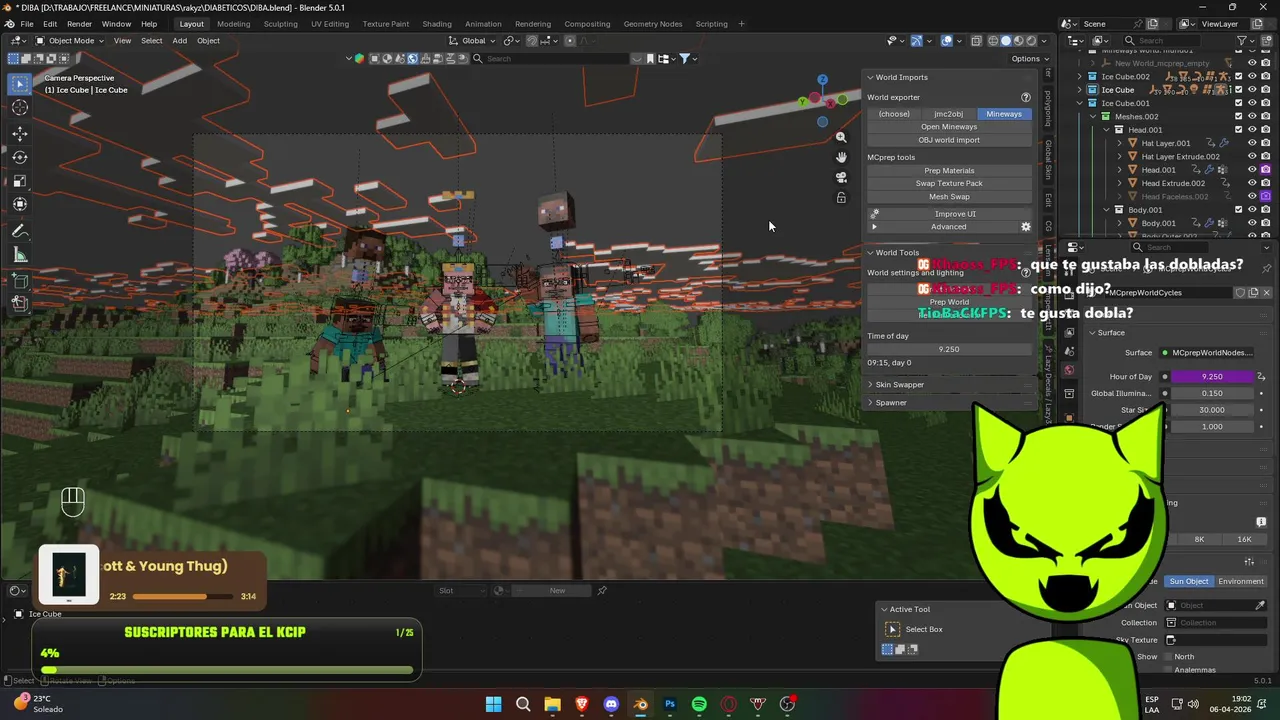Open the File menu

point(27,24)
